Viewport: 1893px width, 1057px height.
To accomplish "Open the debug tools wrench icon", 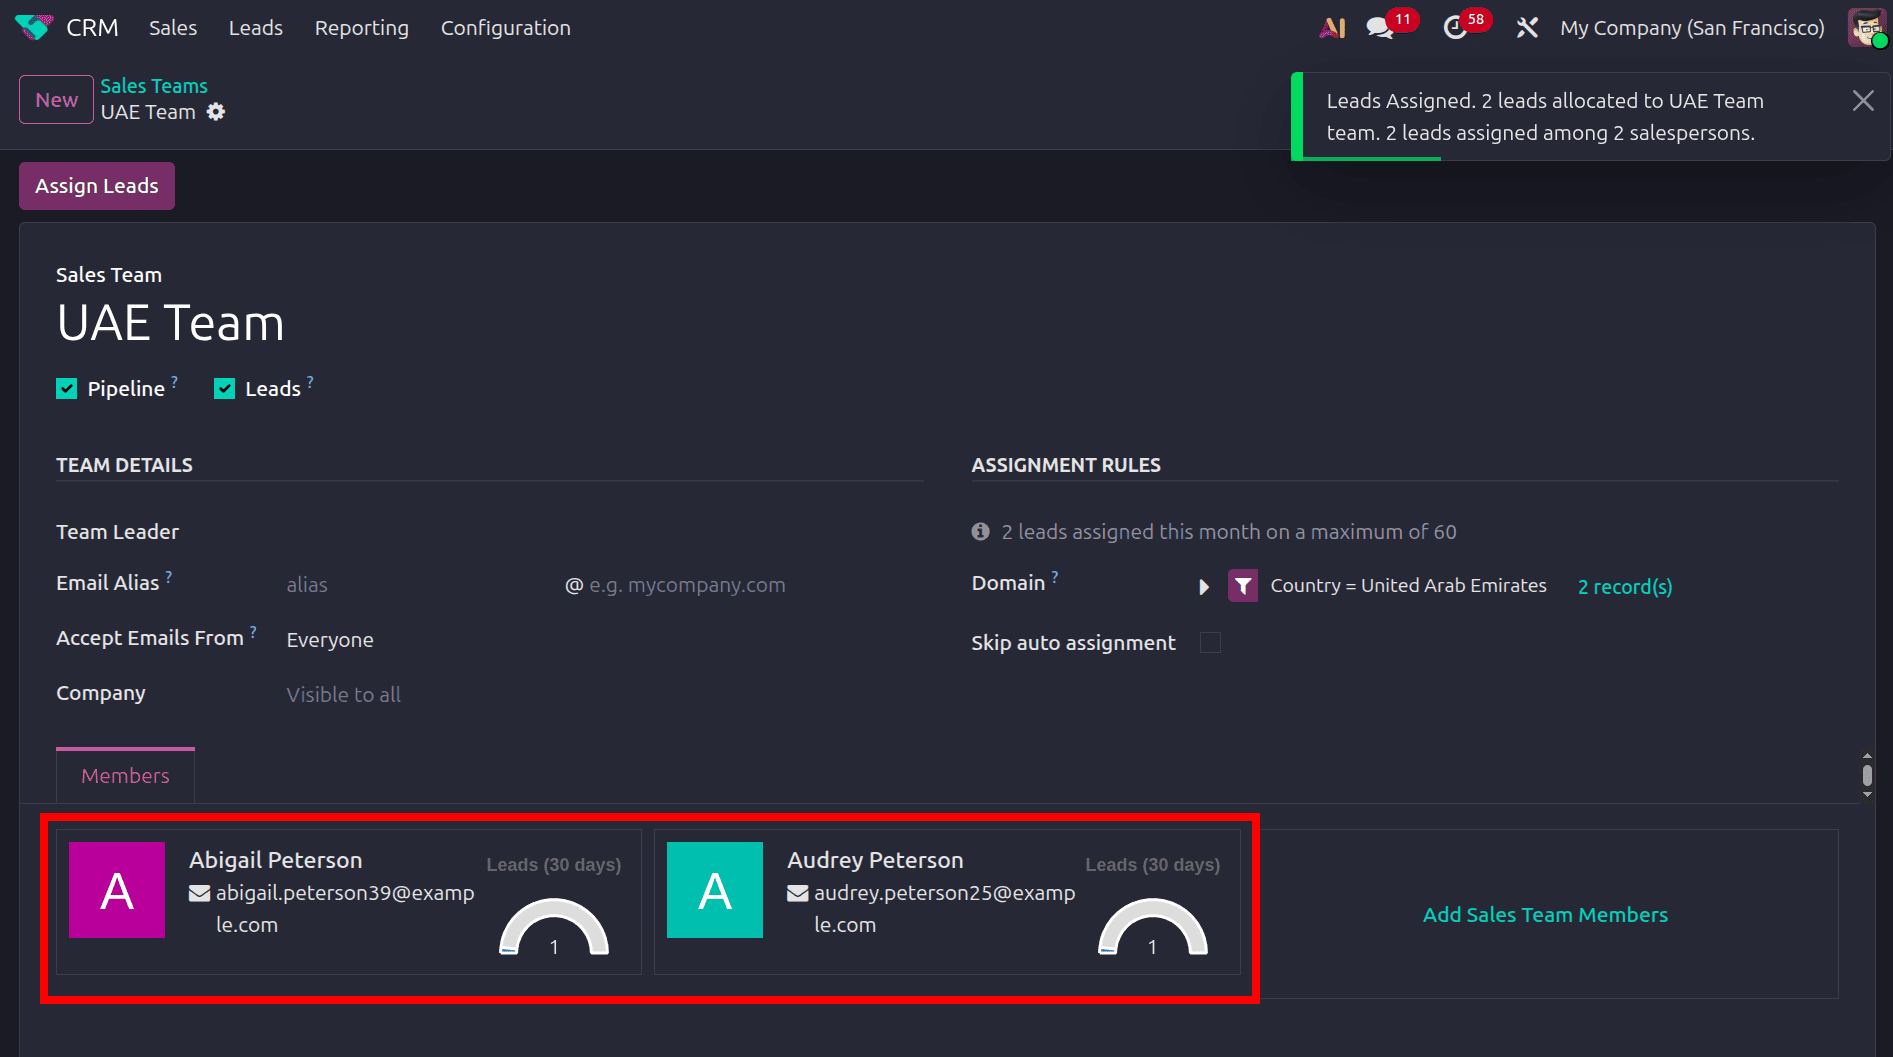I will (1526, 28).
